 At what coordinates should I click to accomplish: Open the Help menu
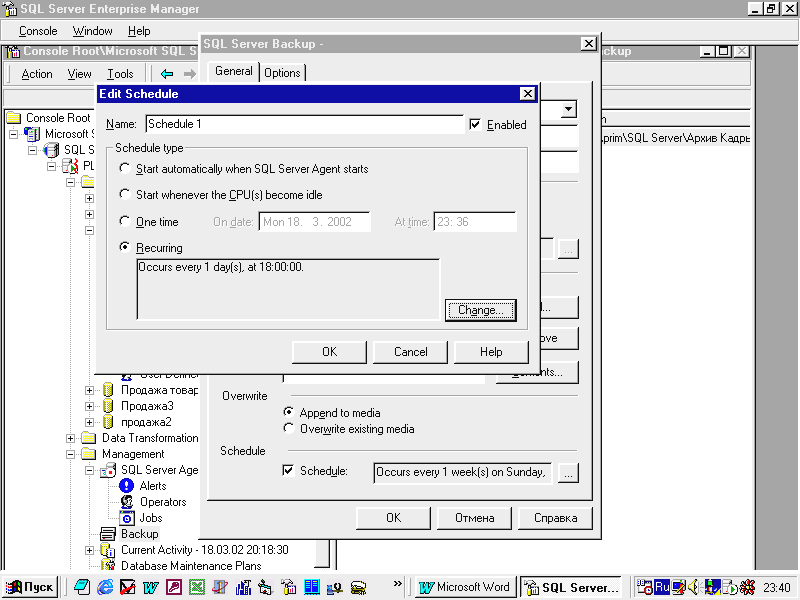[x=139, y=31]
